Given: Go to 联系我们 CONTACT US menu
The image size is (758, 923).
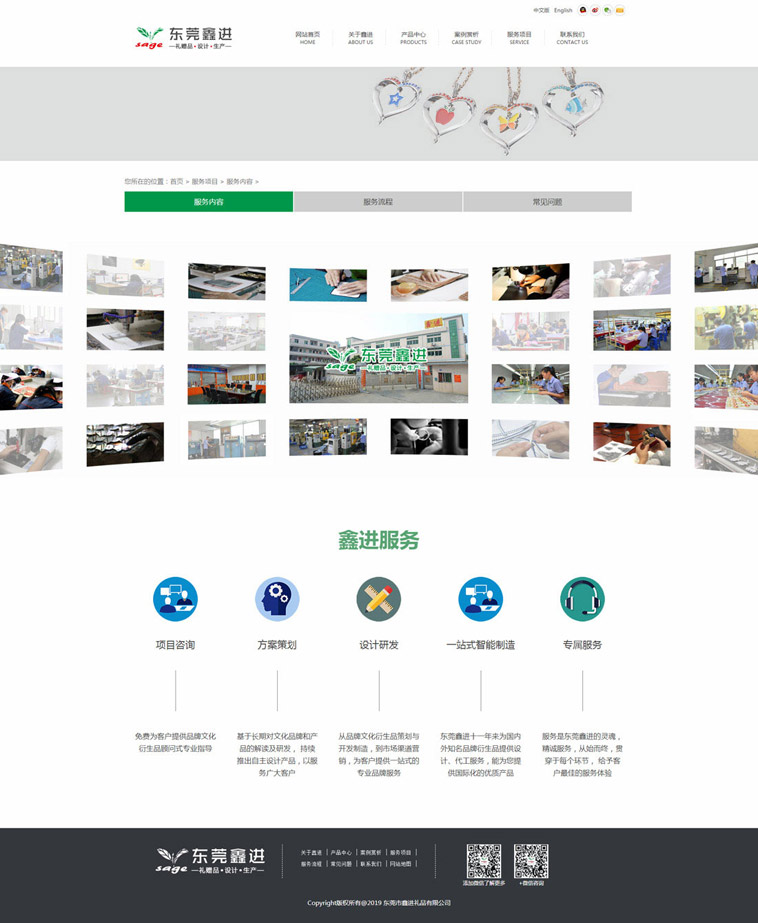Looking at the screenshot, I should [572, 37].
